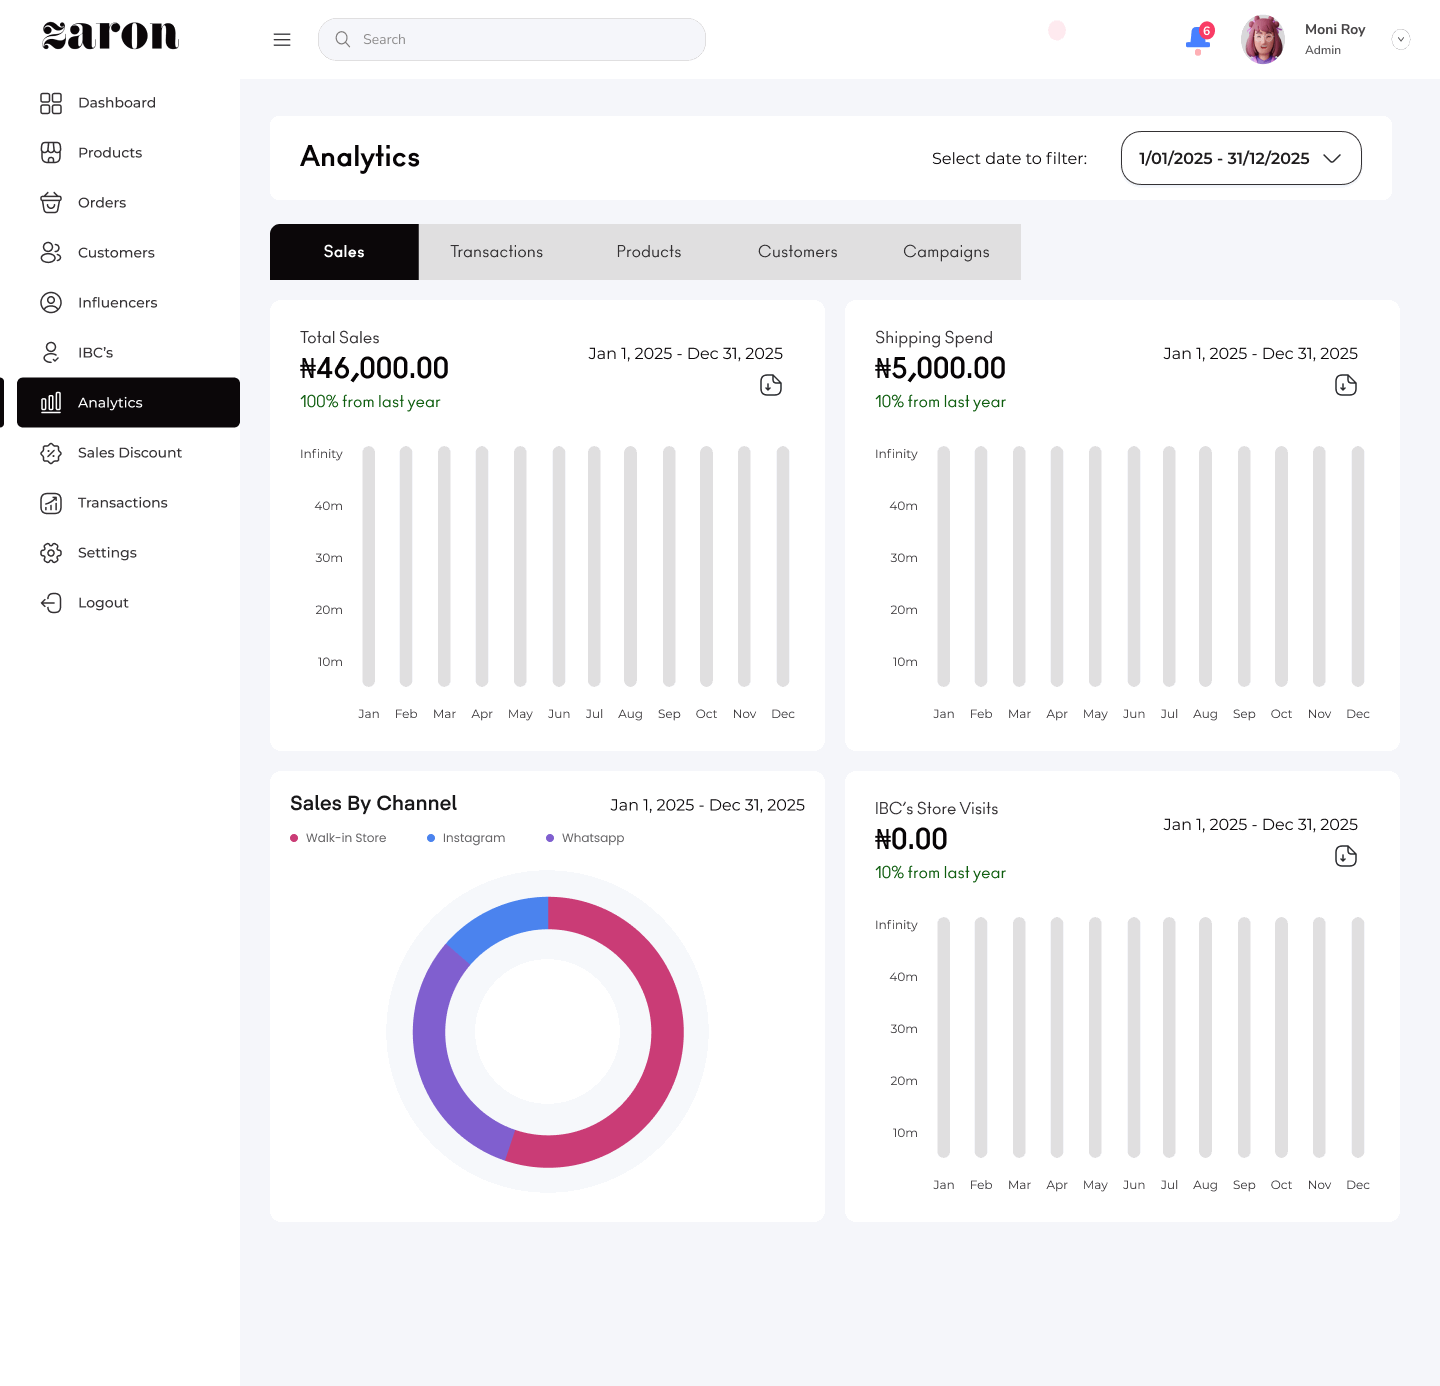Click the Products store icon in sidebar
Viewport: 1440px width, 1386px height.
pyautogui.click(x=51, y=153)
